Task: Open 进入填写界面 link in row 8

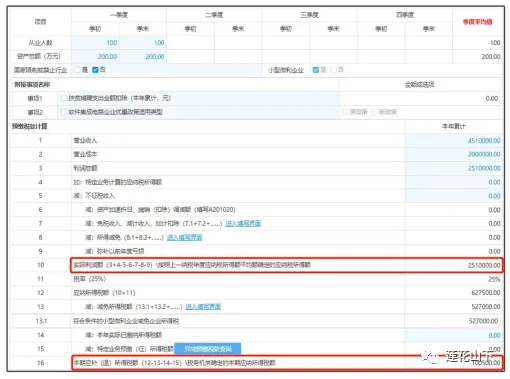Action: (184, 238)
